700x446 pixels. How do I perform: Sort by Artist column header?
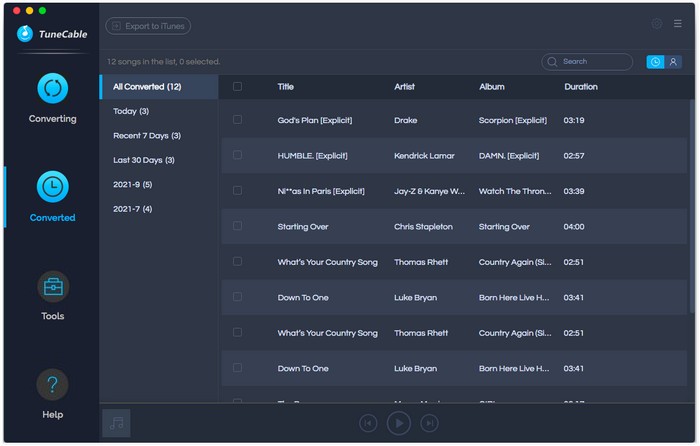[x=404, y=87]
